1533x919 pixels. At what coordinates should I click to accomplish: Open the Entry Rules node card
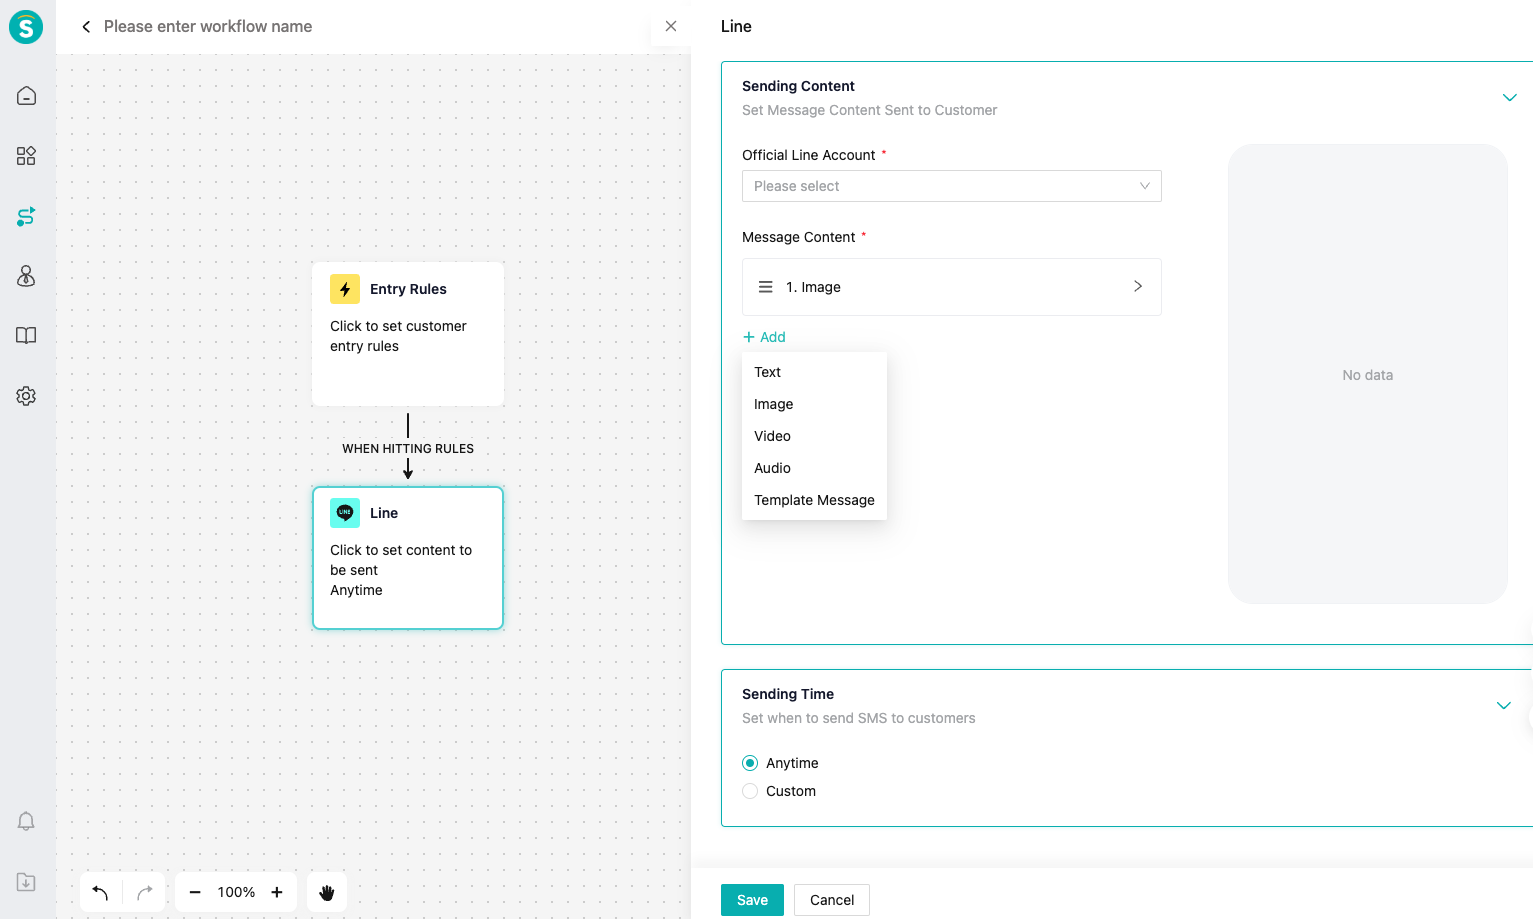click(408, 334)
